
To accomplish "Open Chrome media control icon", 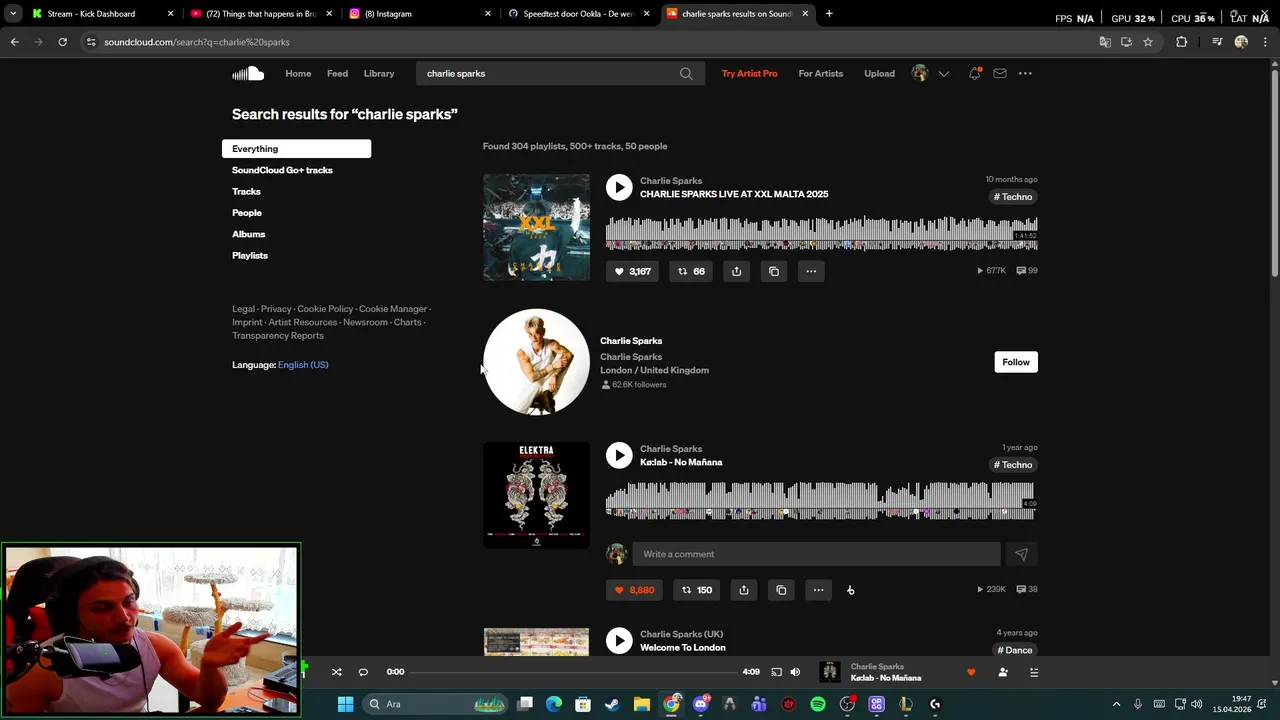I will (1217, 42).
